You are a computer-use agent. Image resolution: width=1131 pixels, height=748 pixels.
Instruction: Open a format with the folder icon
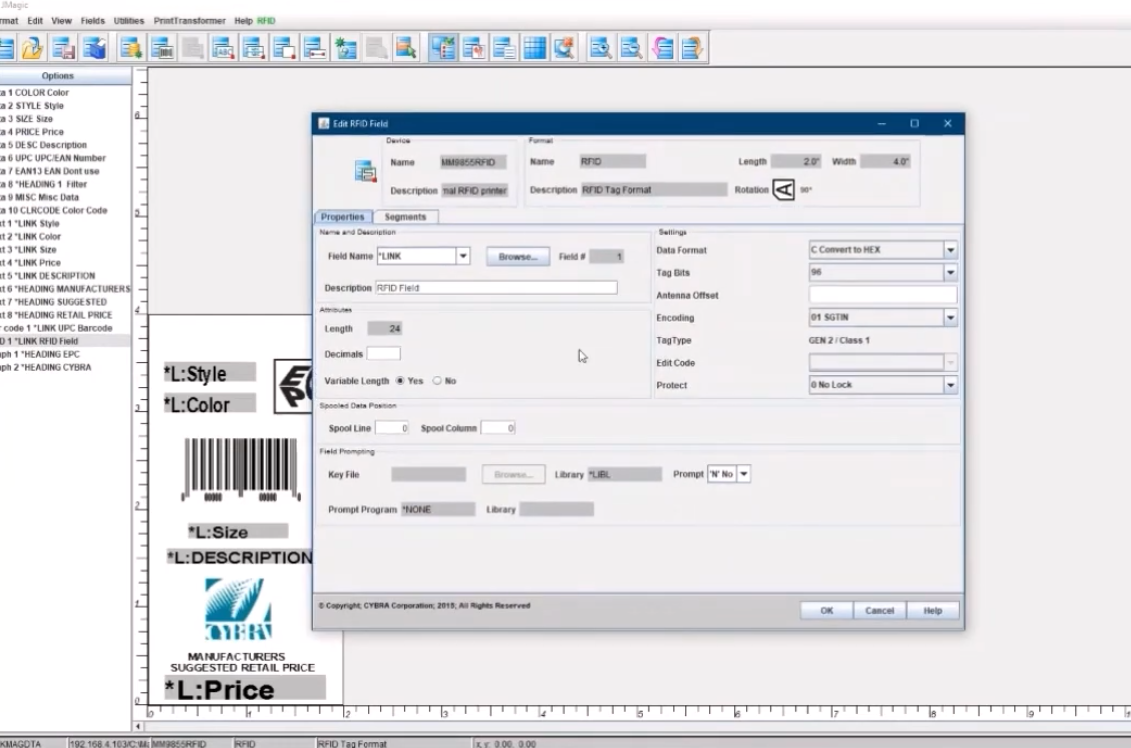(x=32, y=48)
